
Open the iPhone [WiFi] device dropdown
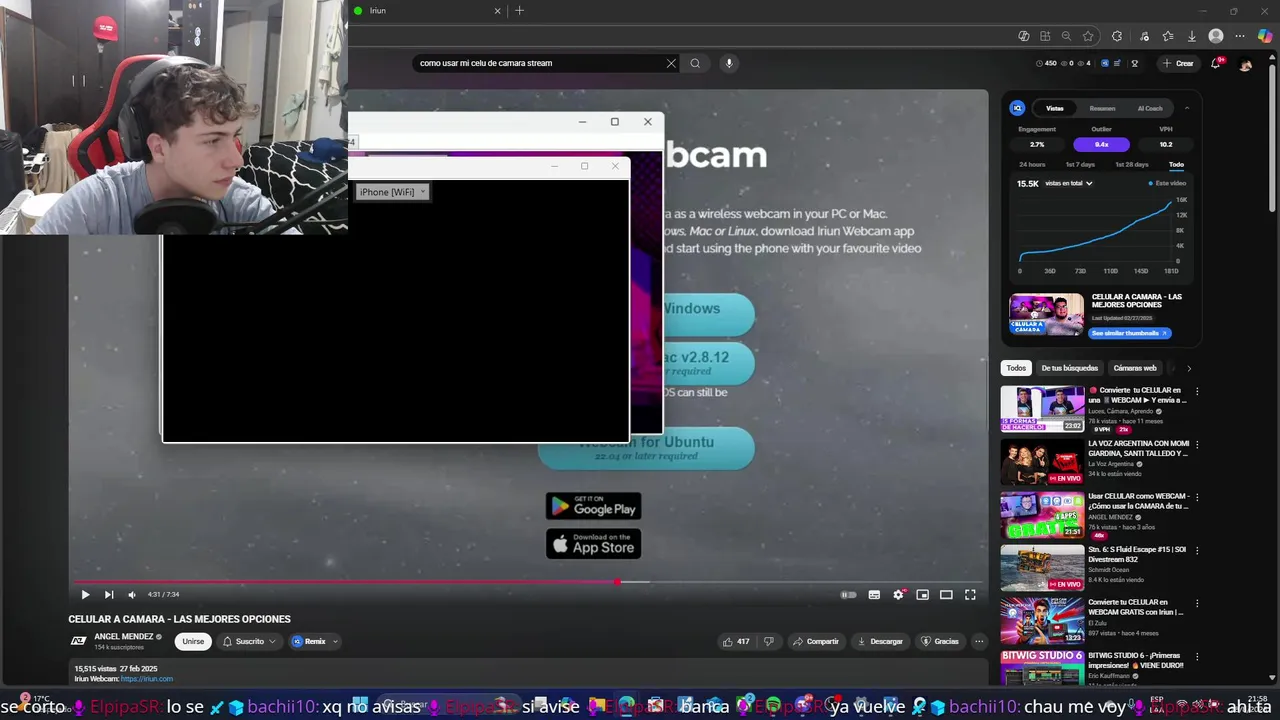[x=393, y=192]
